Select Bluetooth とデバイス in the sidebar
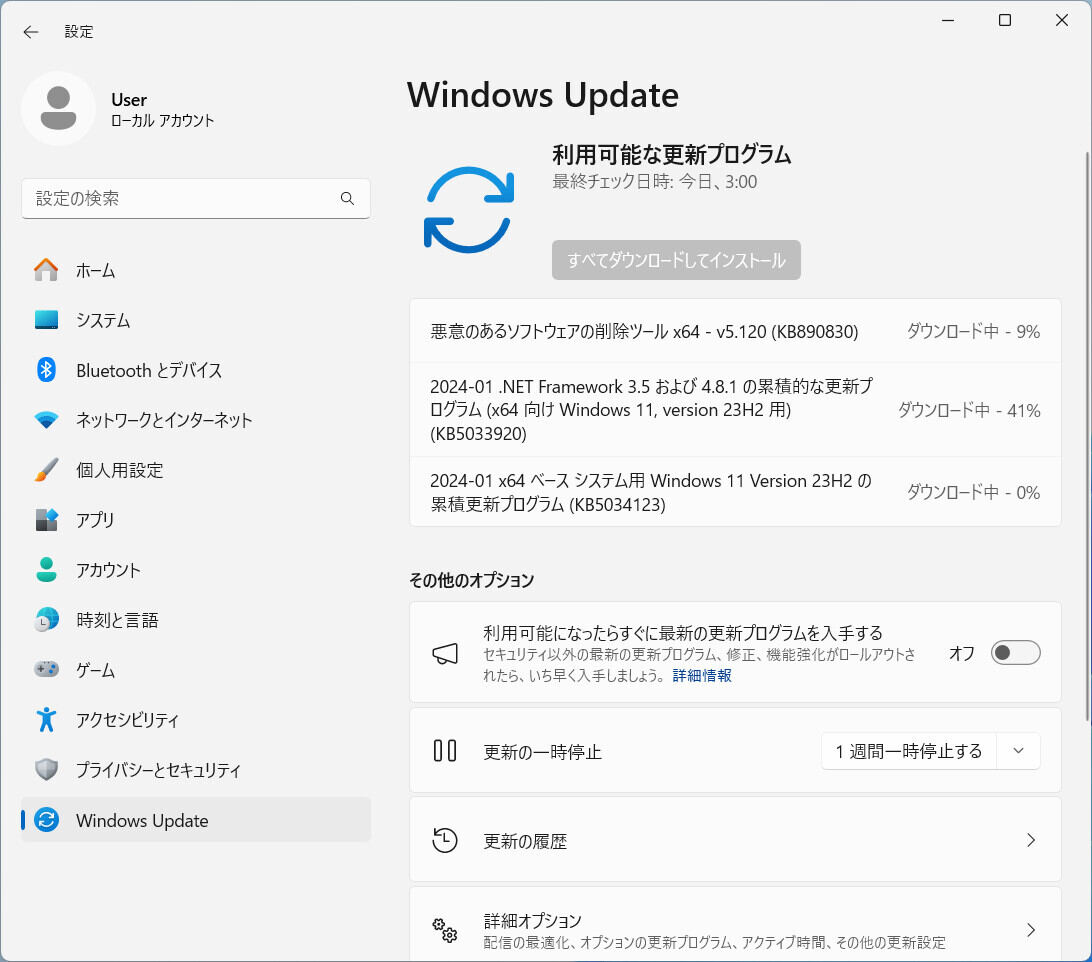This screenshot has height=962, width=1092. point(196,370)
